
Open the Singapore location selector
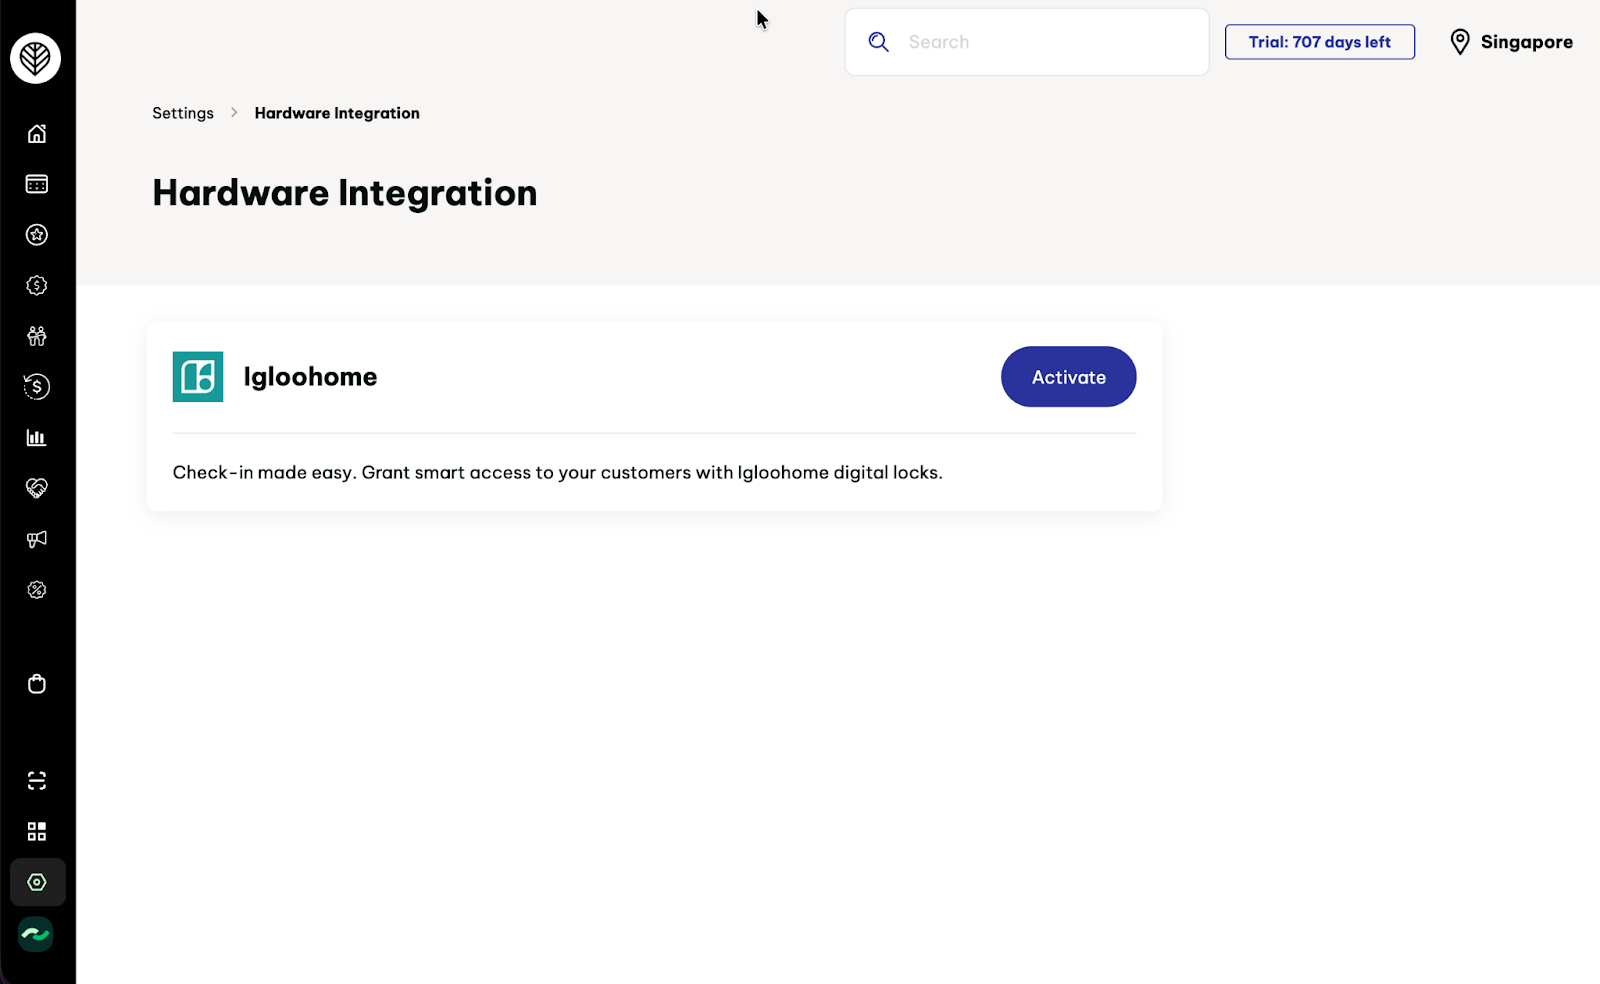pos(1511,42)
